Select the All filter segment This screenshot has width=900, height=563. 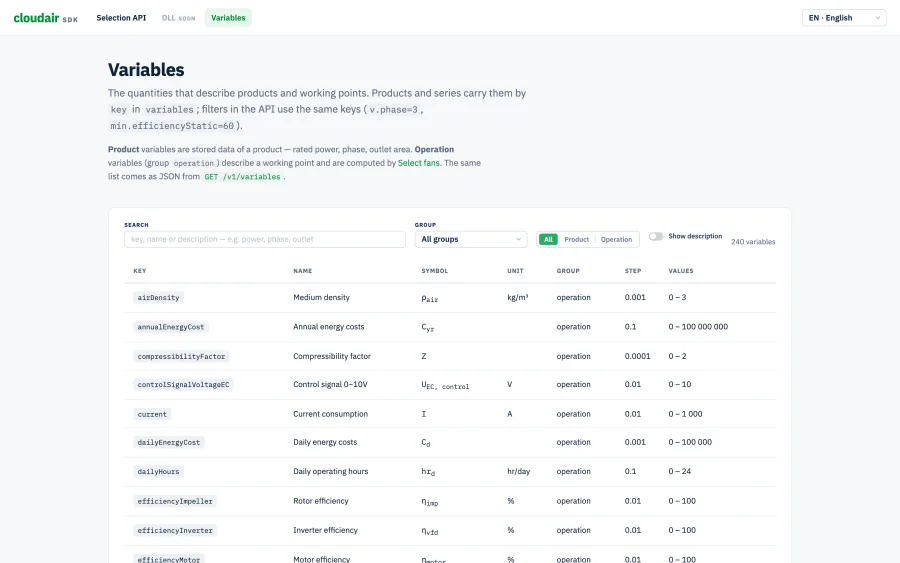(548, 239)
